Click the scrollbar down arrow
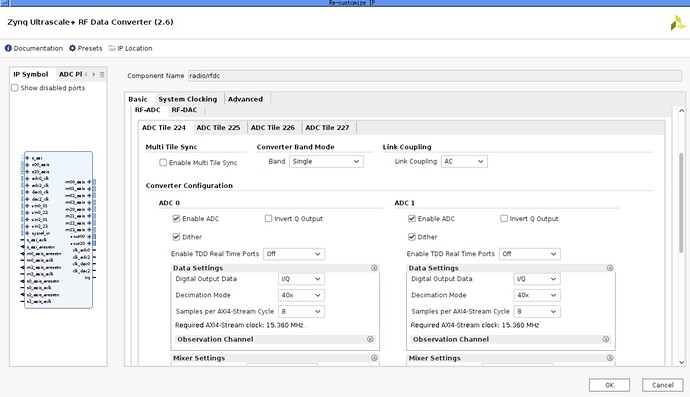 [x=681, y=362]
